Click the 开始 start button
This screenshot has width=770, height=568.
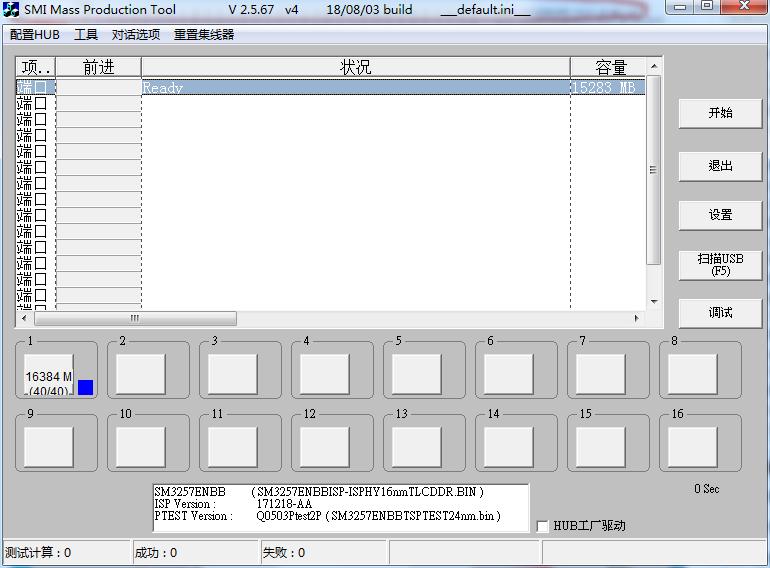click(720, 113)
